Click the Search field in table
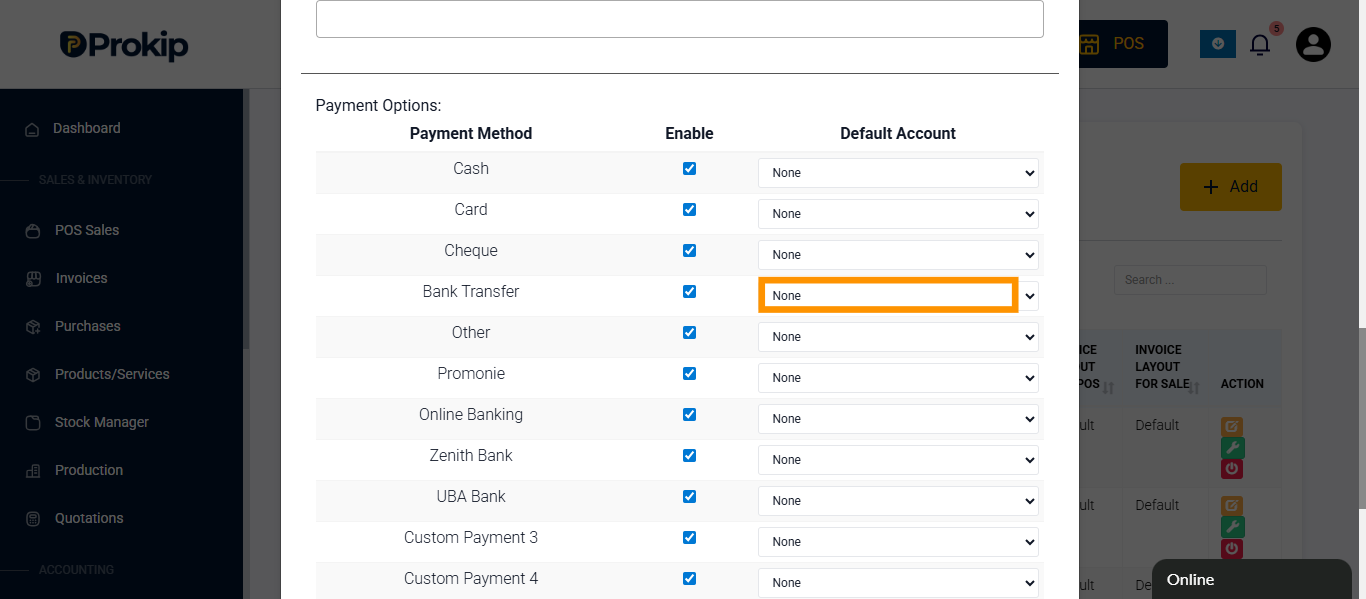 [x=1190, y=280]
